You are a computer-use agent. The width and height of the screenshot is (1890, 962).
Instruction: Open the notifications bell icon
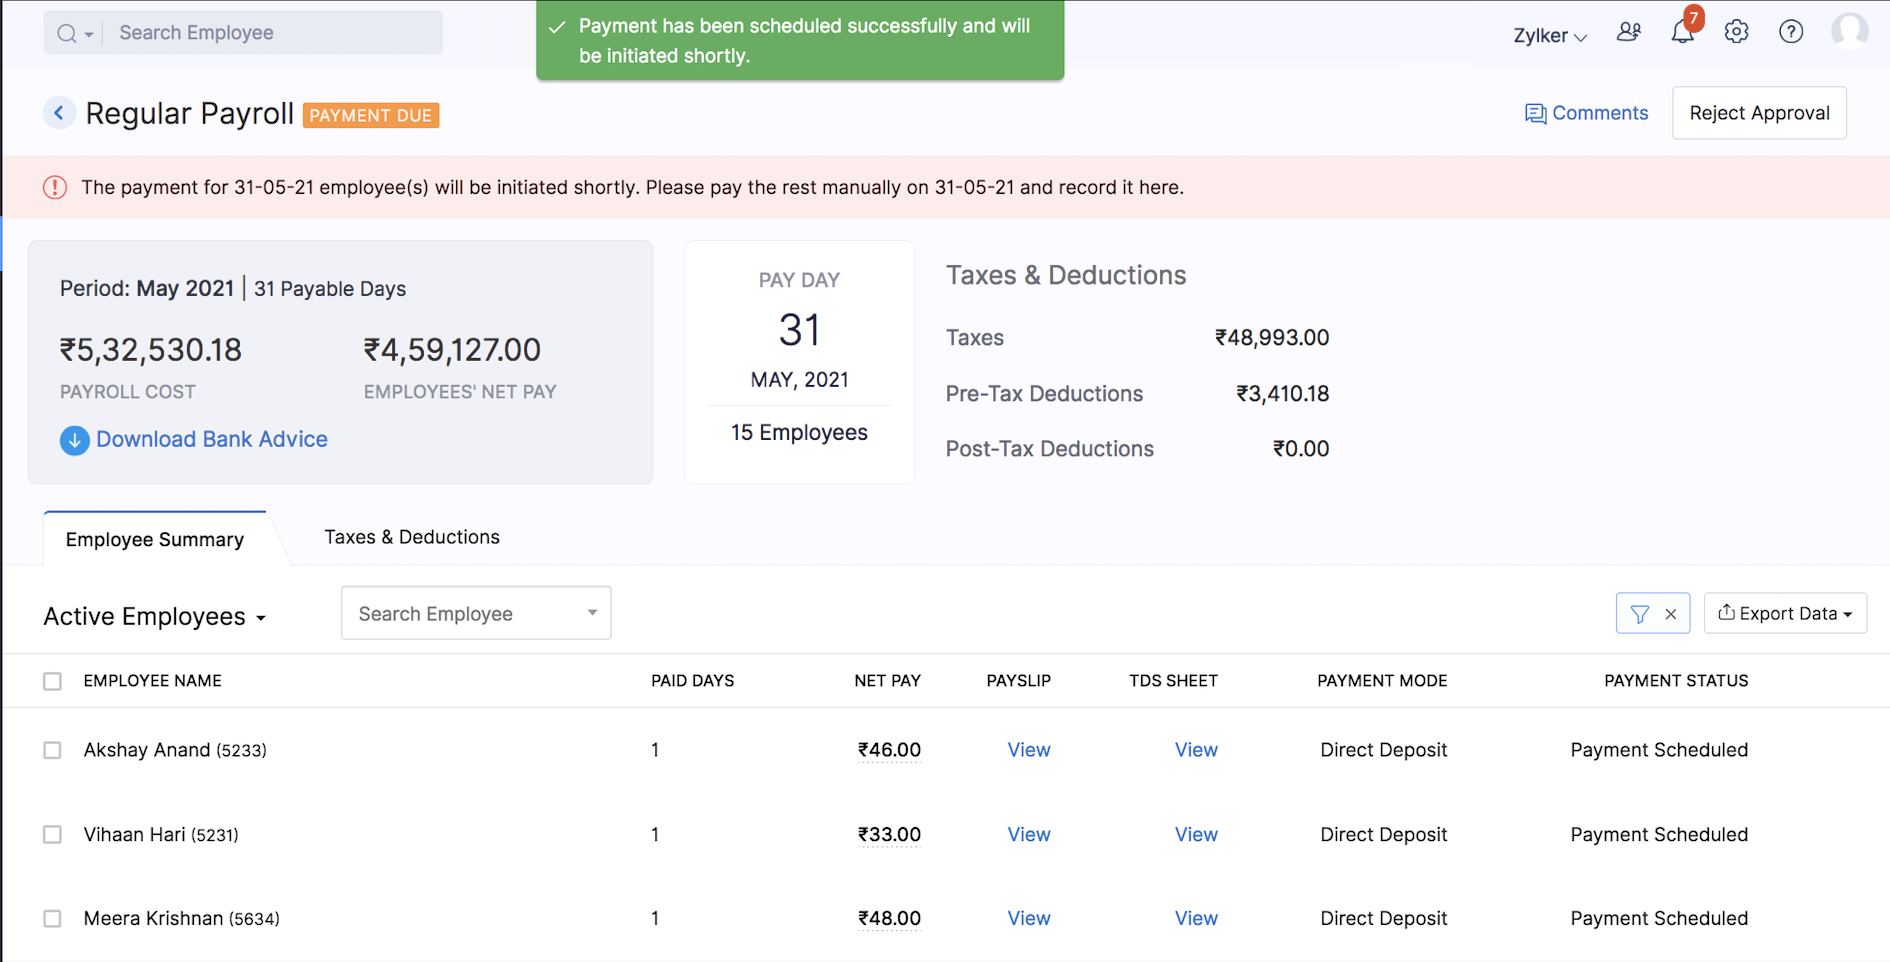click(1682, 32)
